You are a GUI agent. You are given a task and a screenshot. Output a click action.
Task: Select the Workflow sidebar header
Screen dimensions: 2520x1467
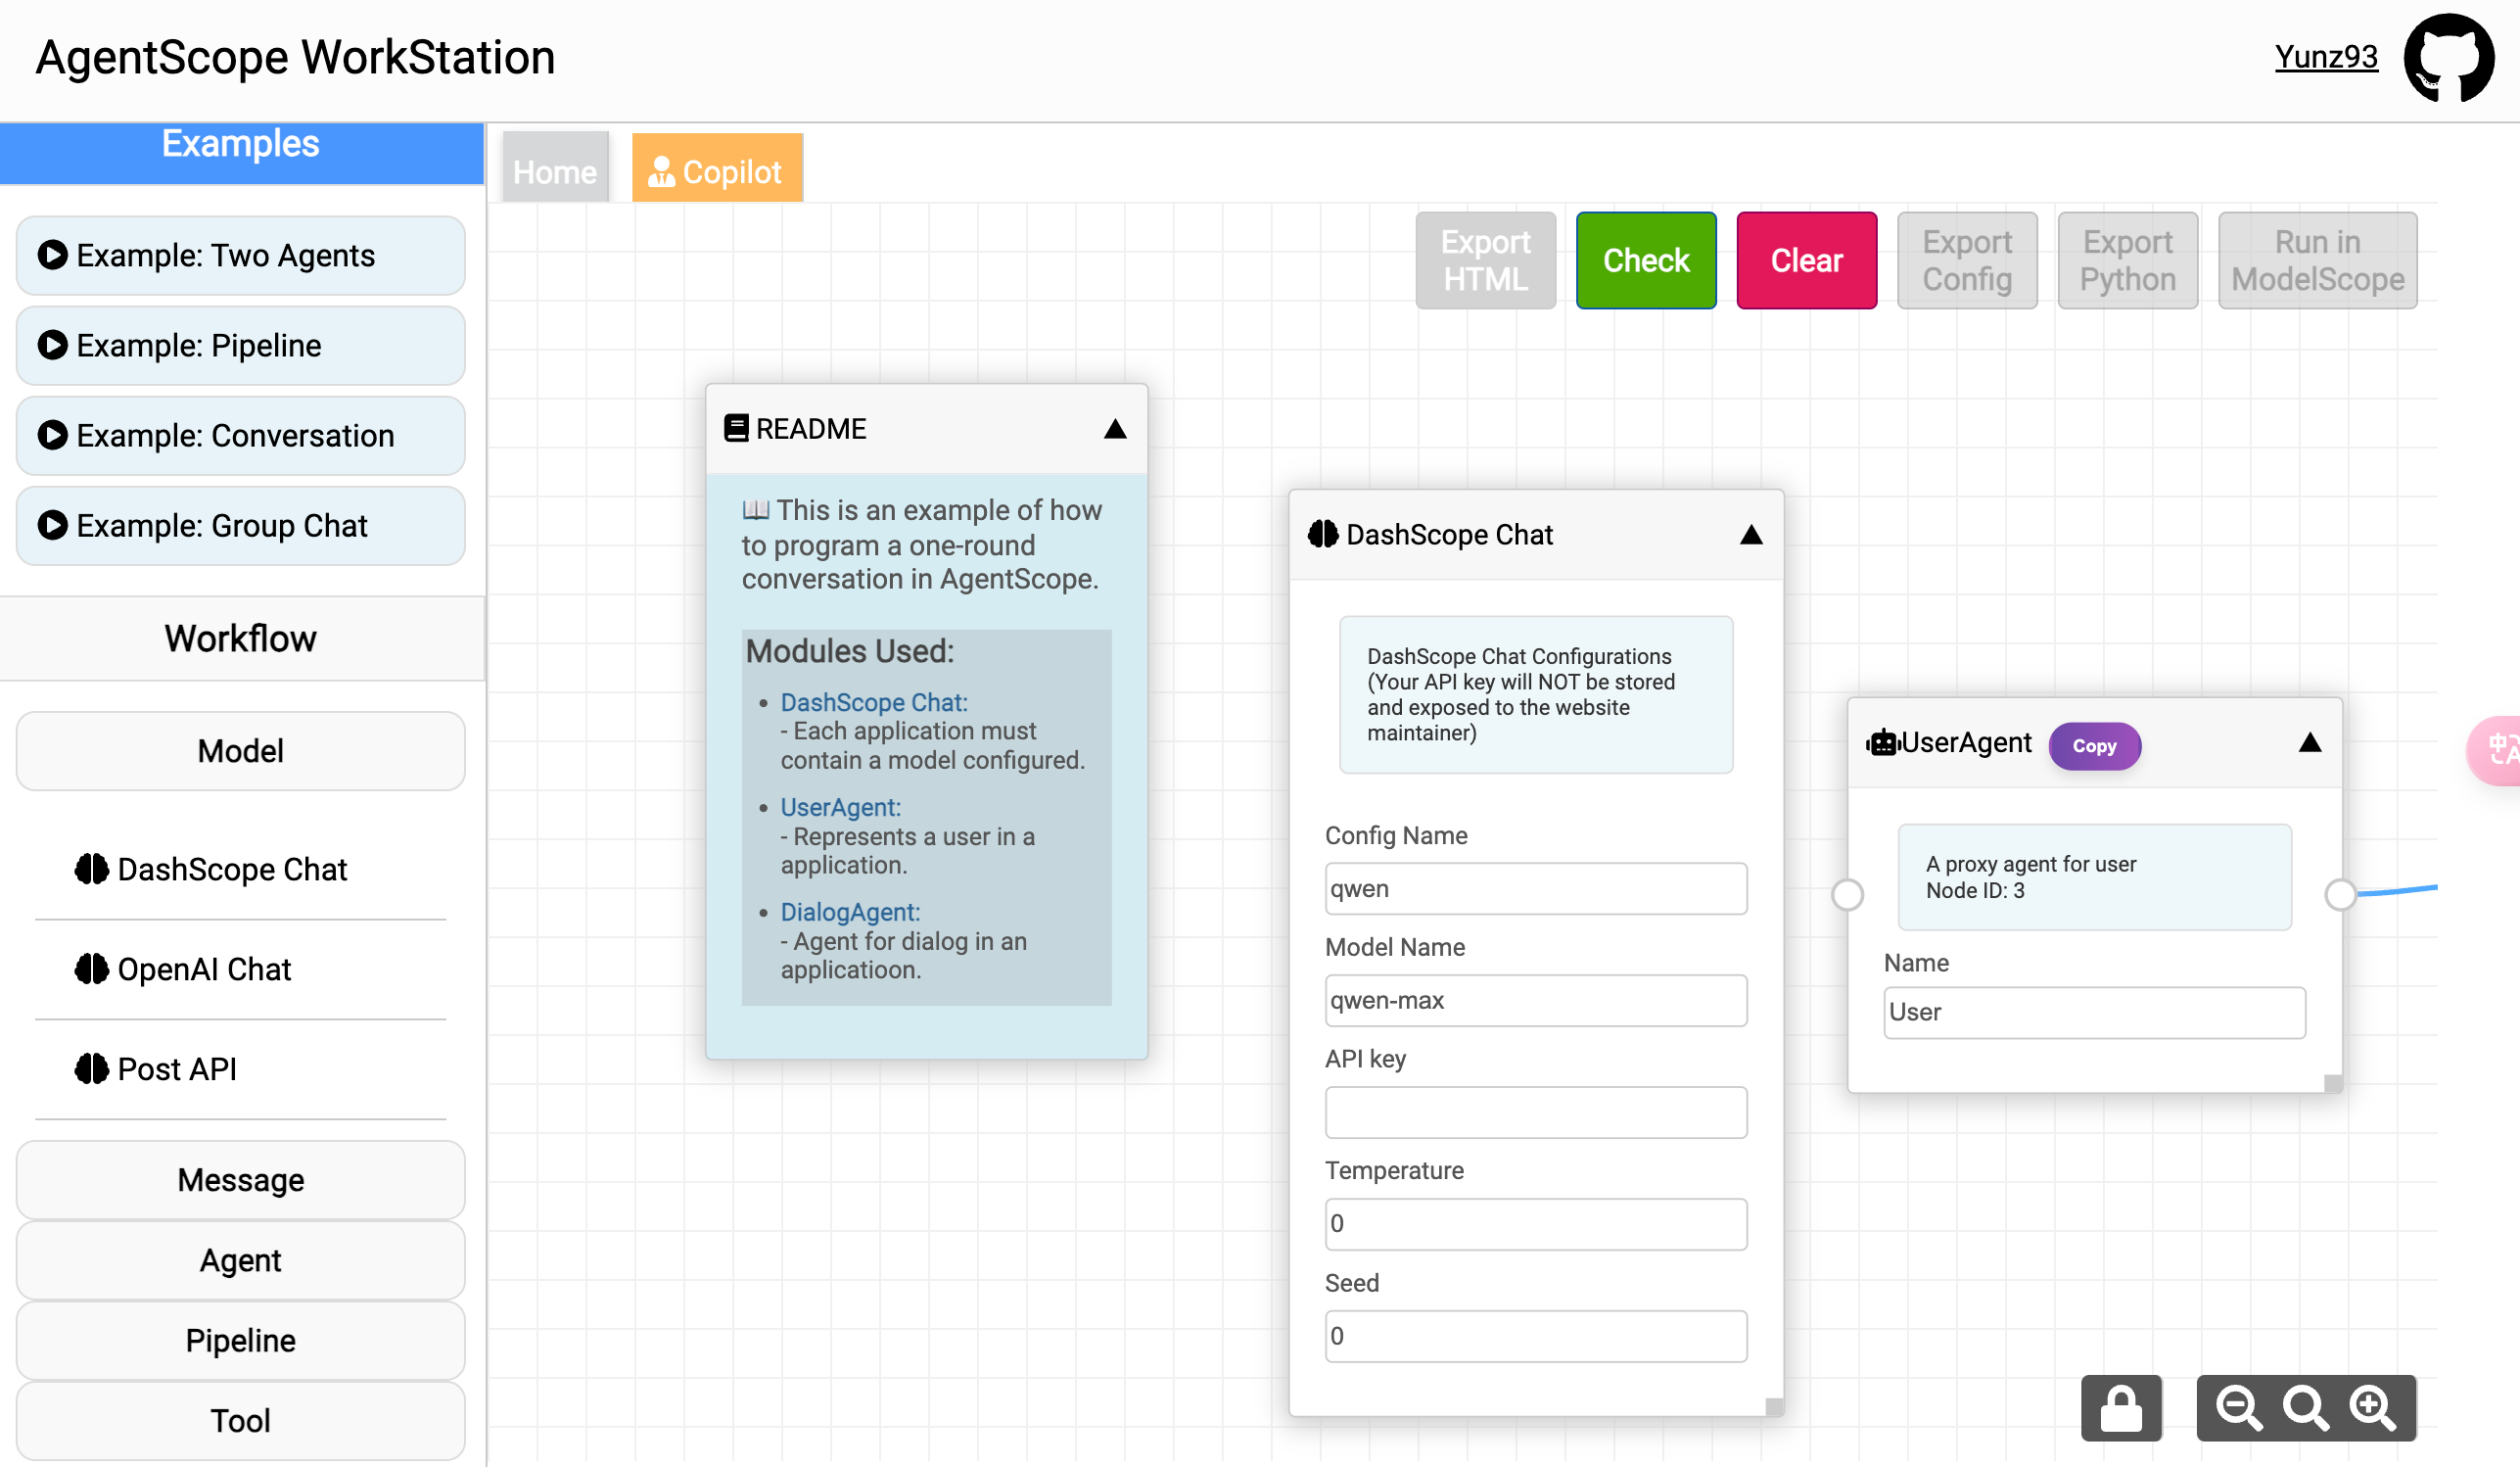click(241, 638)
